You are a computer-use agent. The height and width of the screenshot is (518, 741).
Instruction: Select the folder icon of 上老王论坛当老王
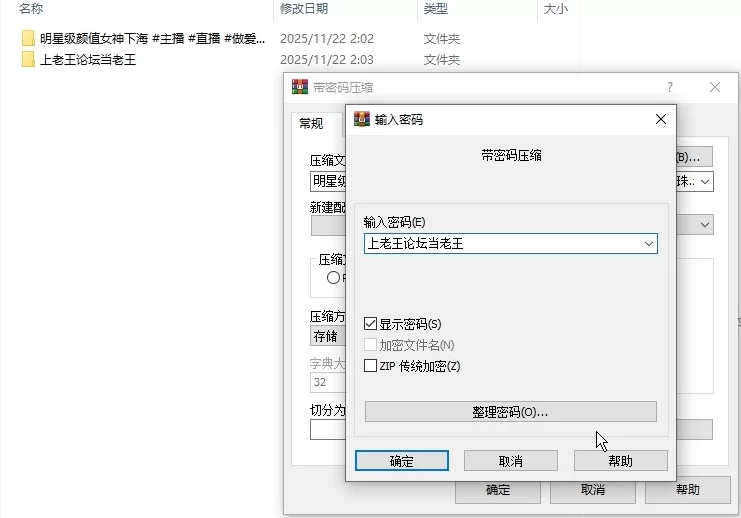click(28, 60)
